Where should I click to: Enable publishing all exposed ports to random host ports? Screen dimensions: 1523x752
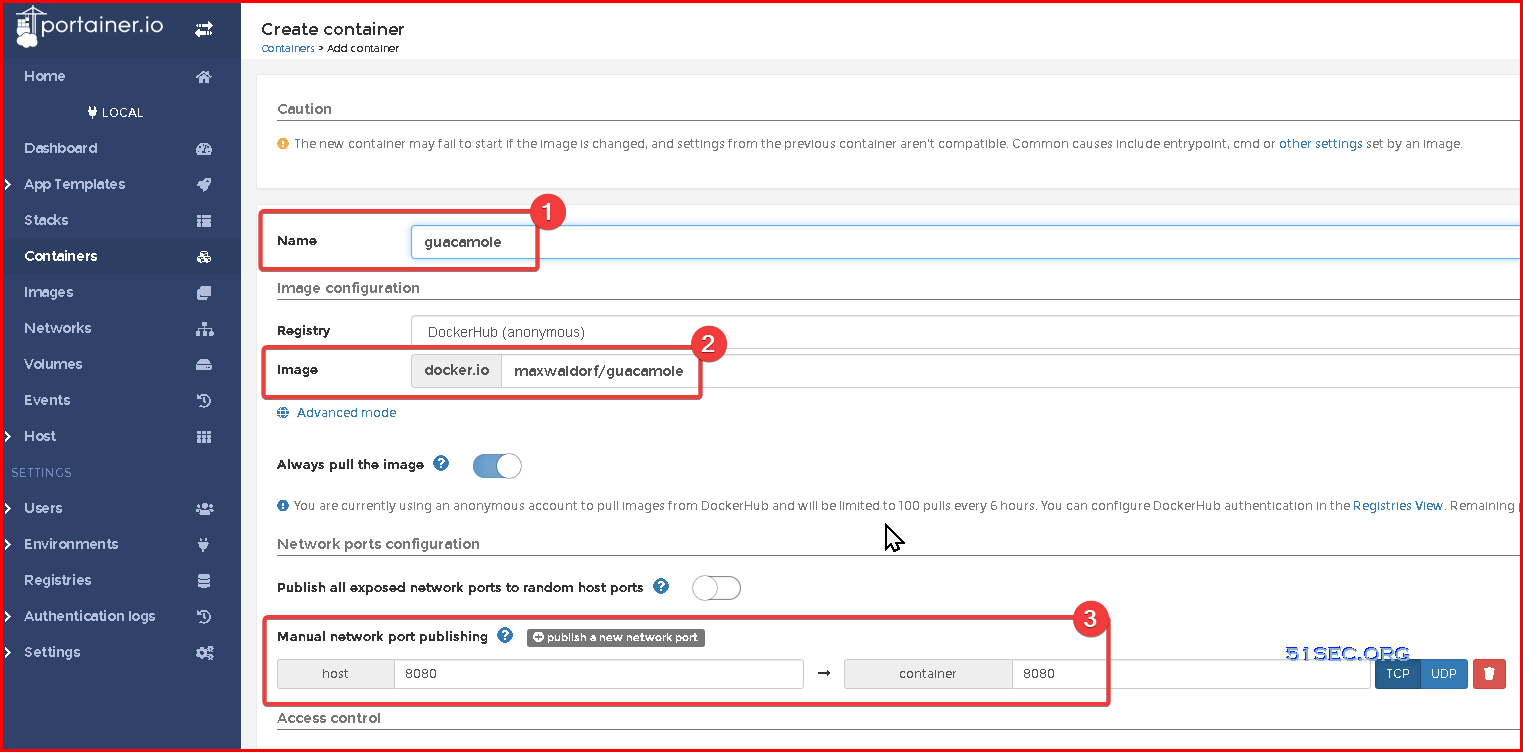(716, 588)
